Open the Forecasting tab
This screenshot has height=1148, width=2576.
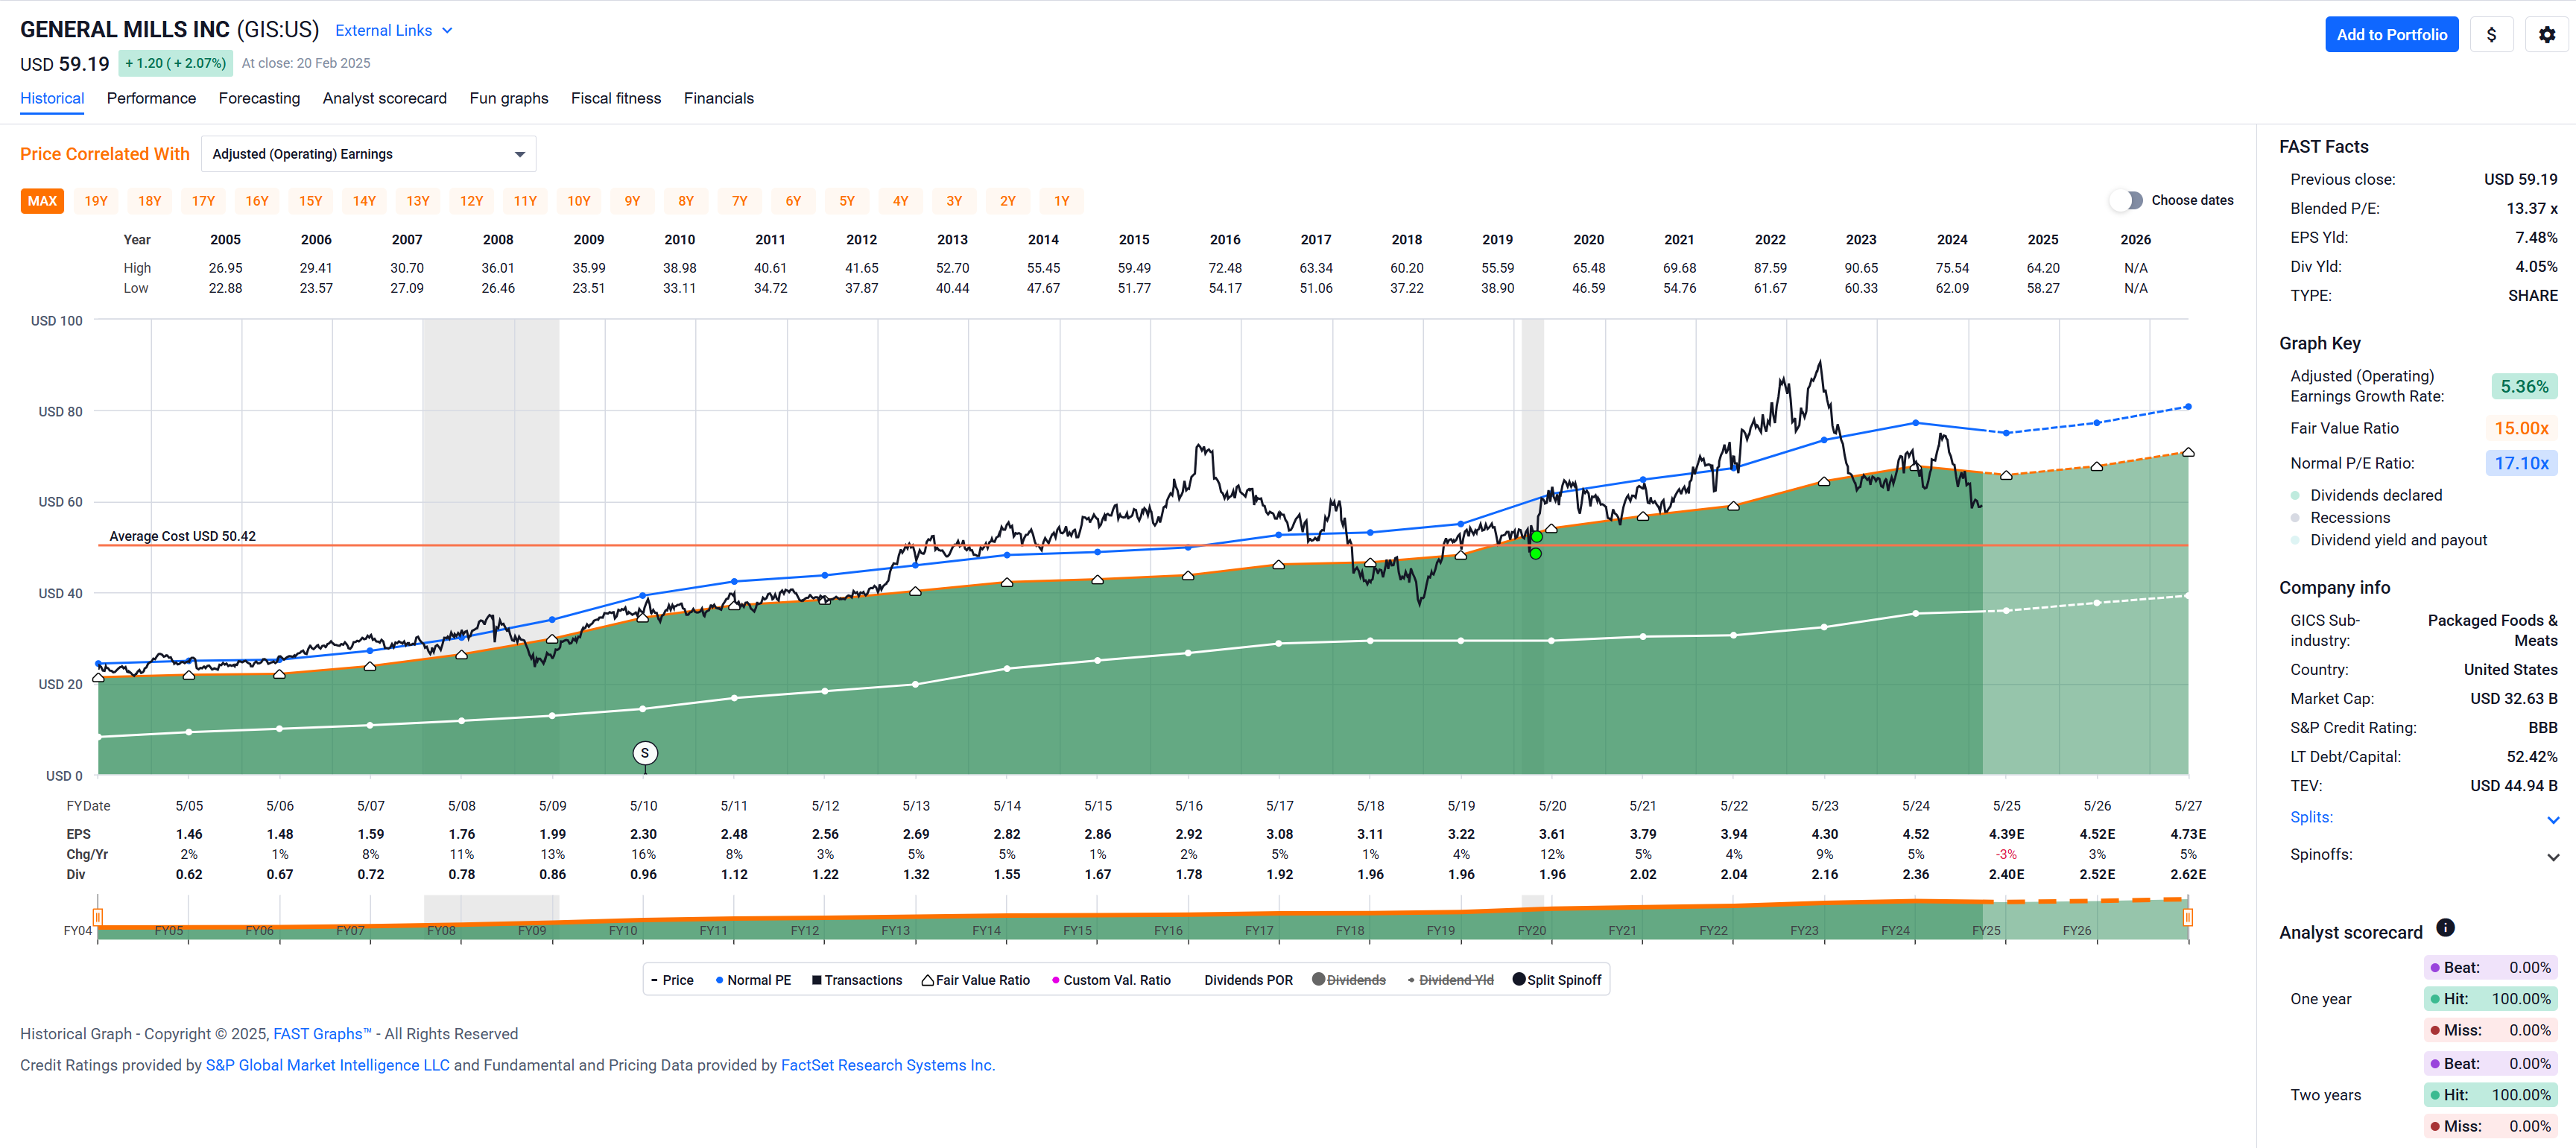[259, 98]
